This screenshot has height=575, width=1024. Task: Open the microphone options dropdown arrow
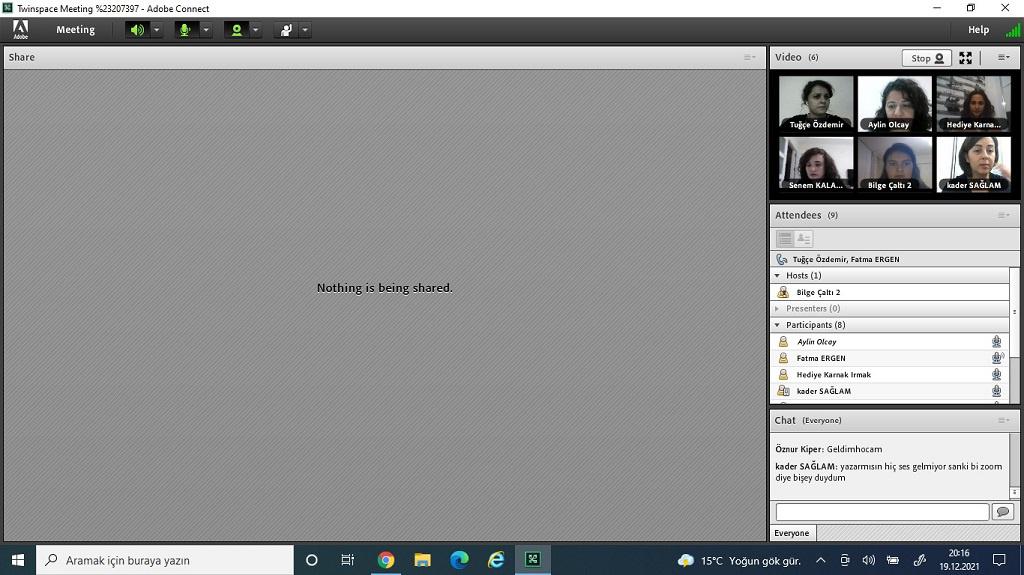click(205, 30)
